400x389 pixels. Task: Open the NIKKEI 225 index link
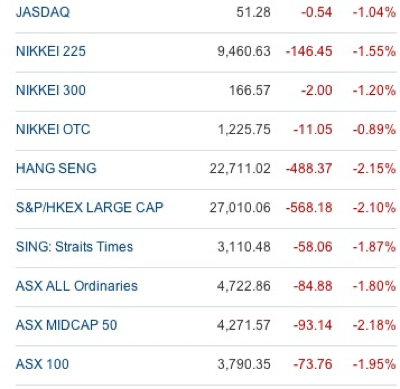click(51, 51)
